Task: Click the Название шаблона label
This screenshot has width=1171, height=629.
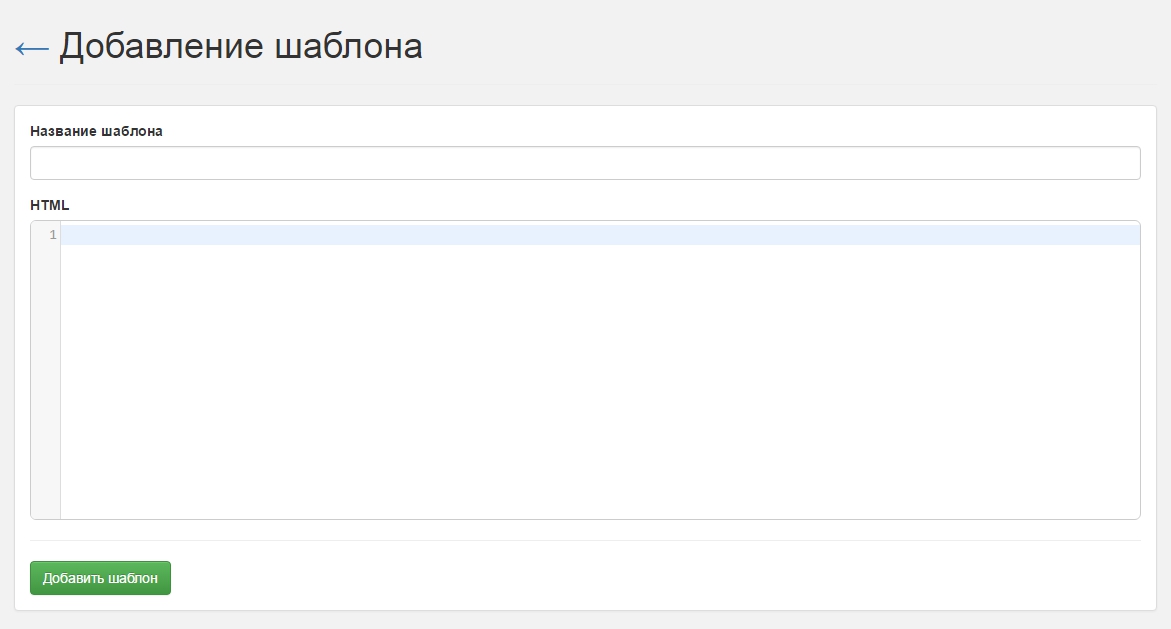Action: pos(96,131)
